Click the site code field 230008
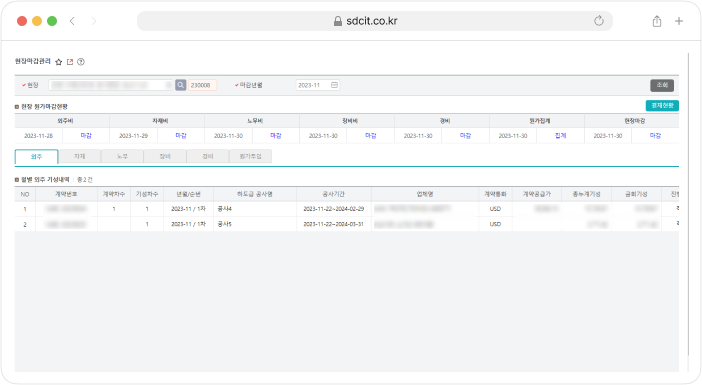 [202, 85]
